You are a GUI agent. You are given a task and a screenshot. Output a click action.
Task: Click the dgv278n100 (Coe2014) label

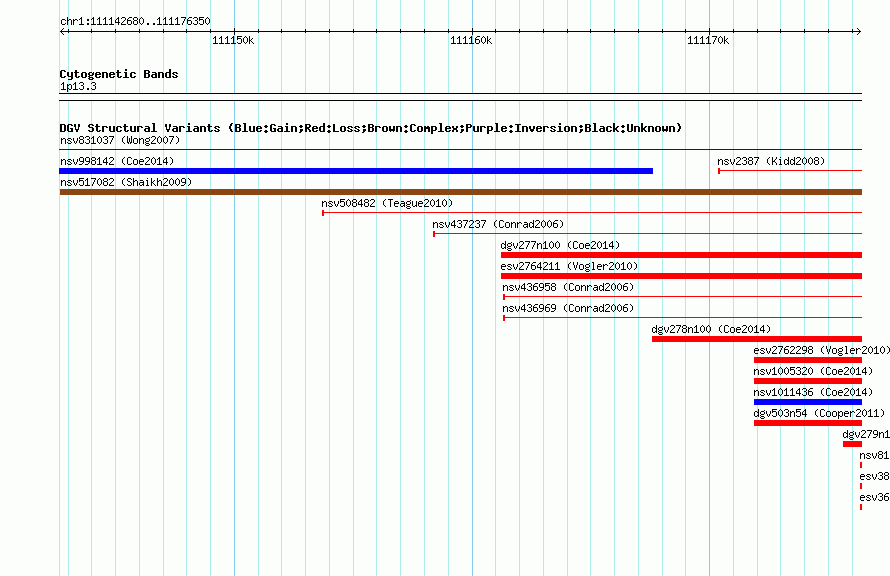tap(711, 329)
